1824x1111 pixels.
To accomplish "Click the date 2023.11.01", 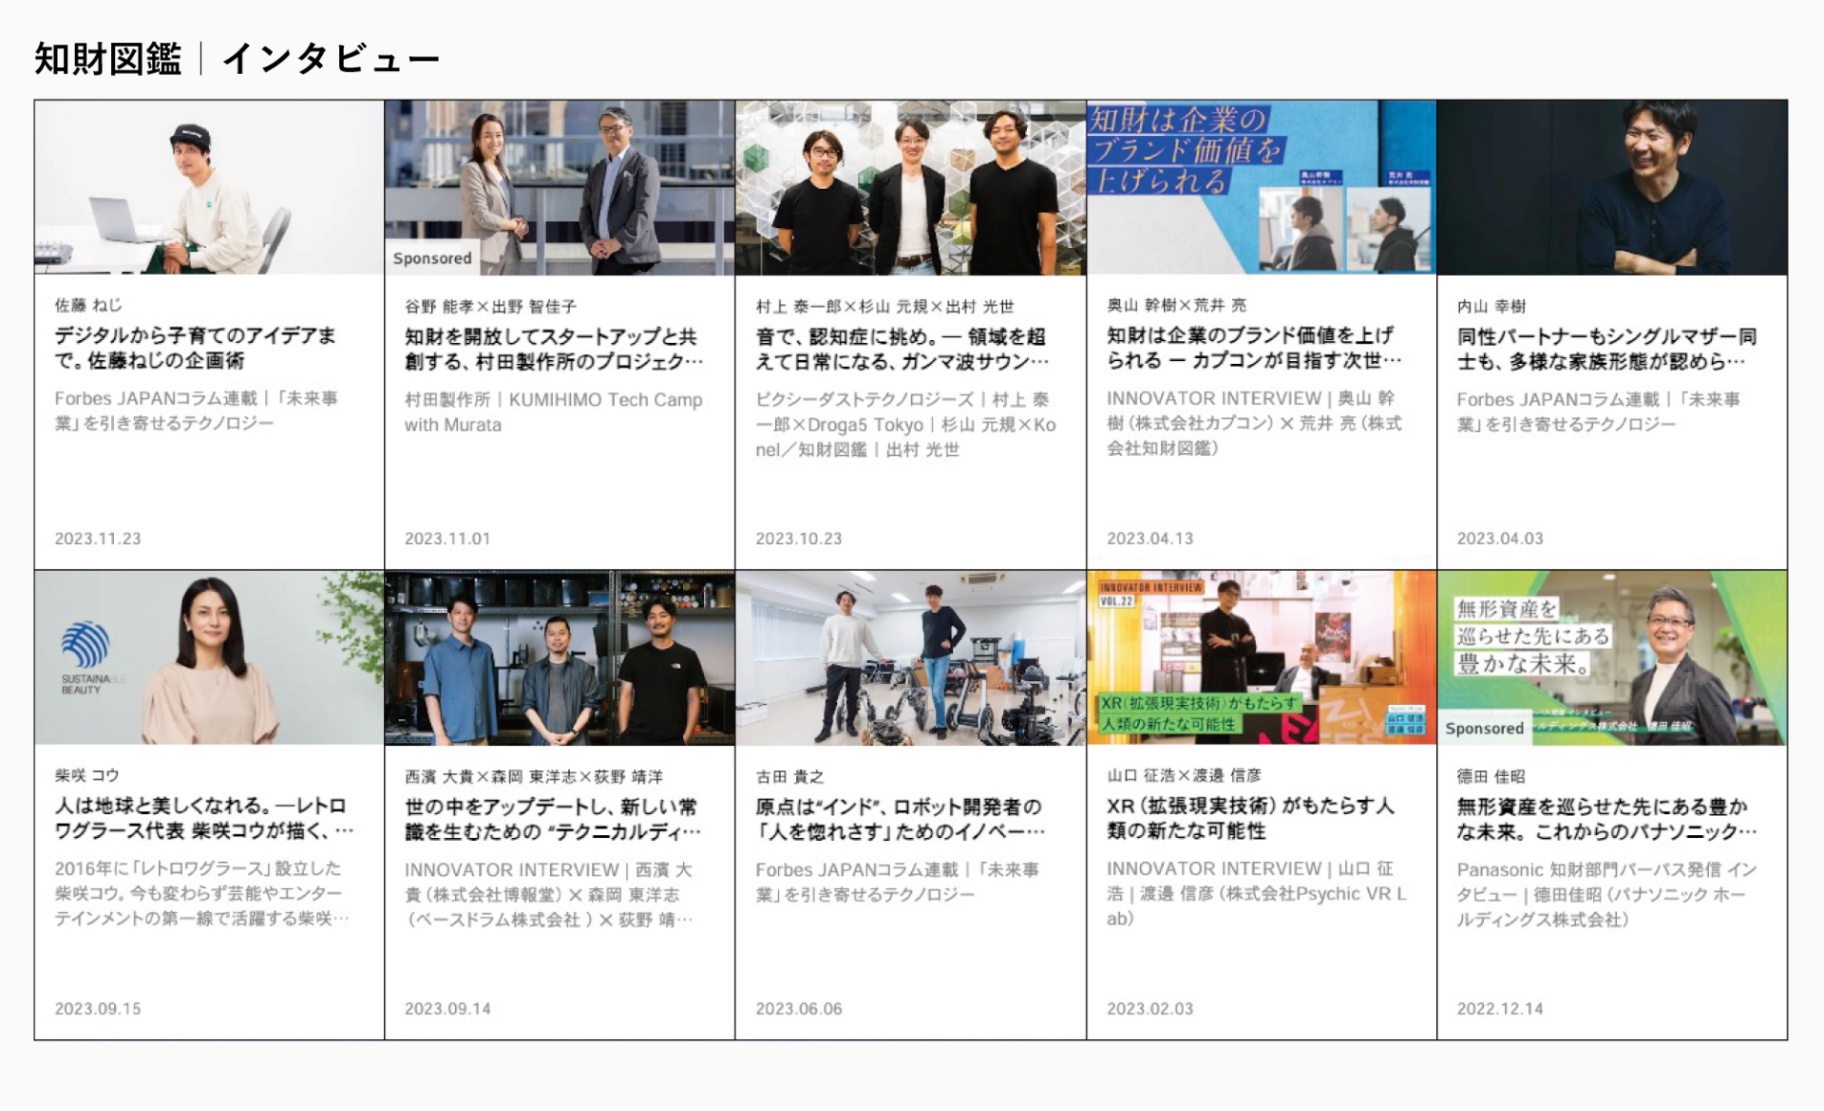I will (x=448, y=538).
